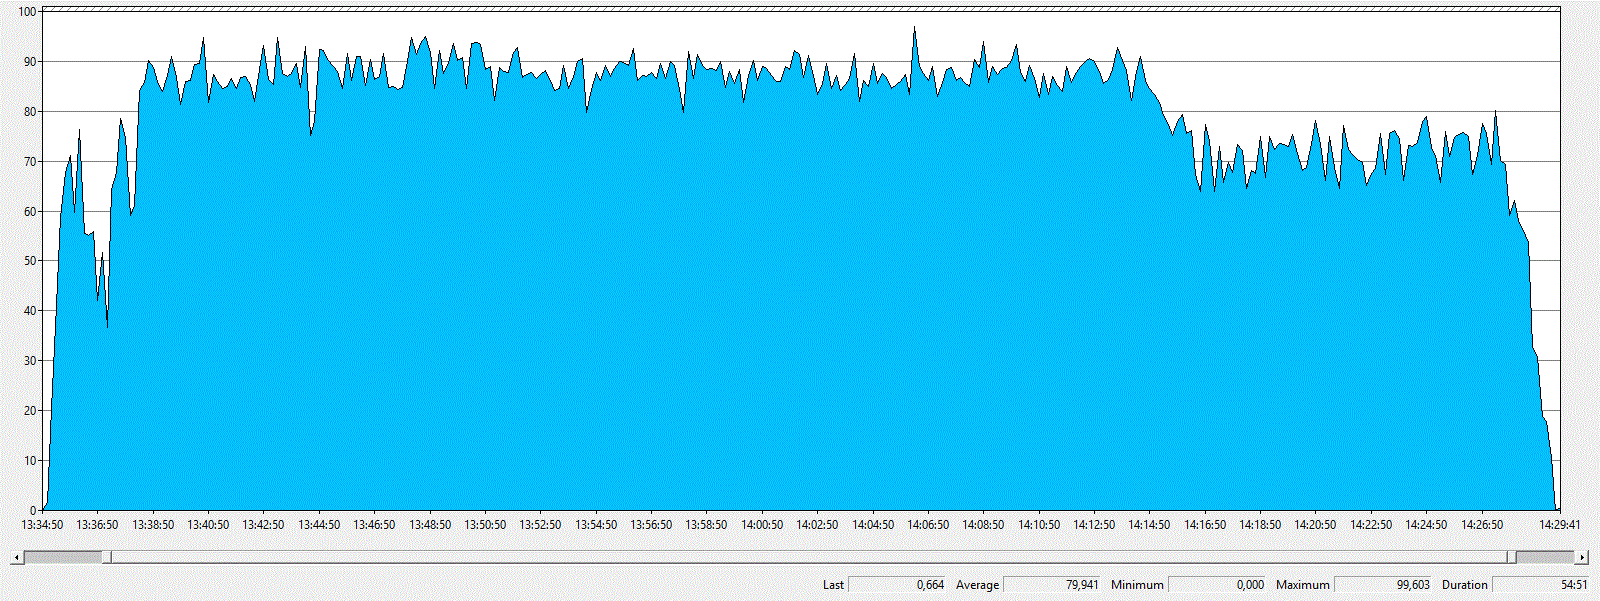Click the left arrow of the time range scrollbar
The height and width of the screenshot is (601, 1600).
point(15,557)
